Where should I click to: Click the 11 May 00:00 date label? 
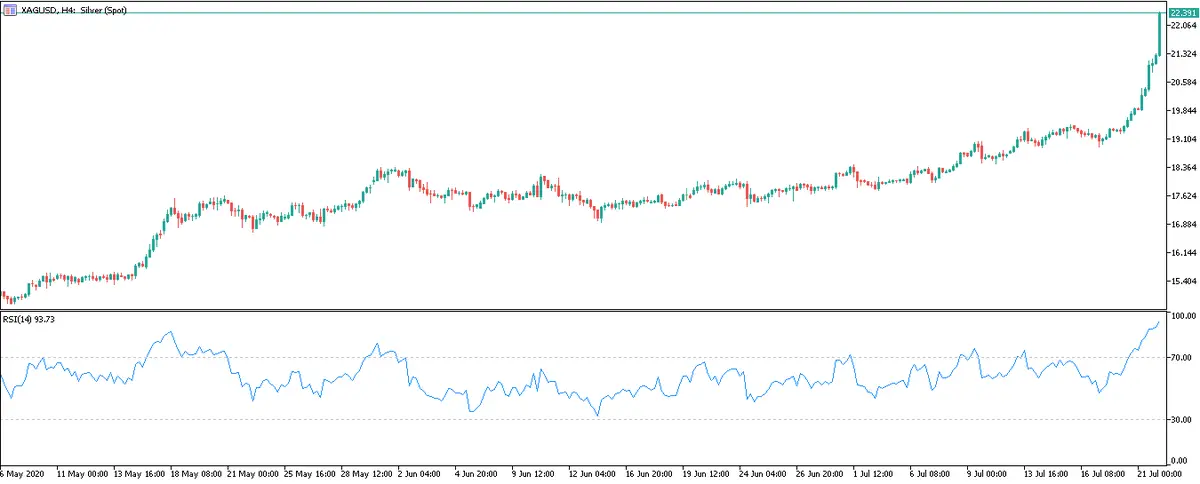(x=81, y=472)
